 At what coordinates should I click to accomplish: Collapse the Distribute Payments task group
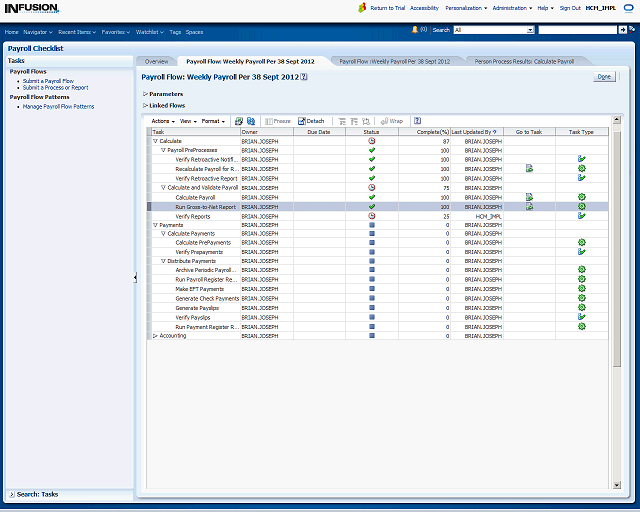[x=163, y=261]
